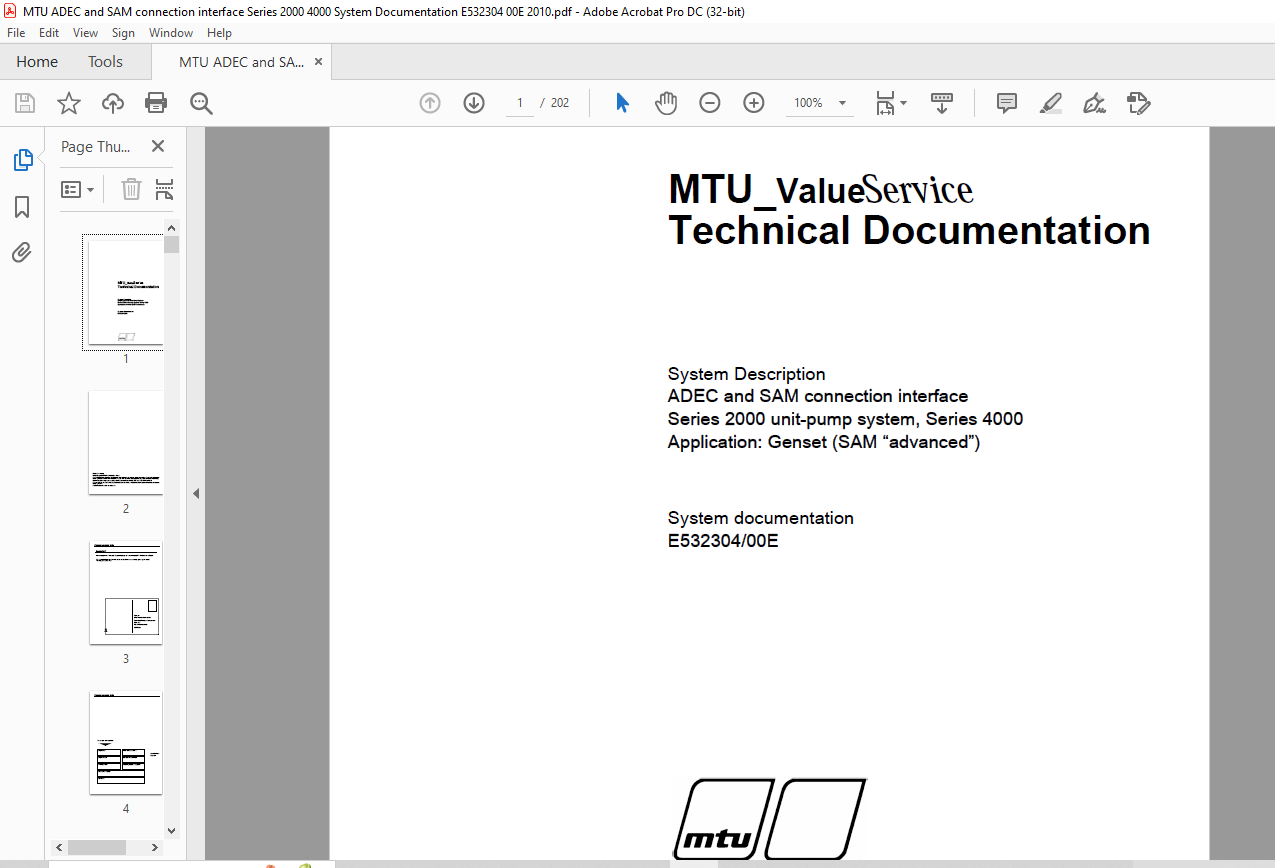1275x868 pixels.
Task: Bookmark file with the star icon
Action: coord(68,103)
